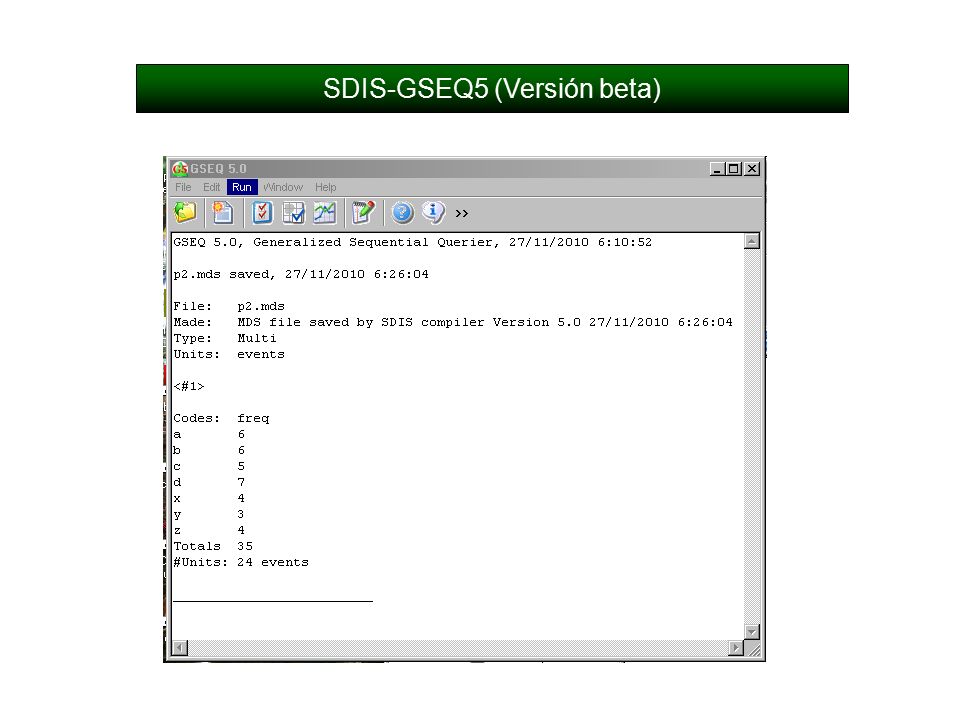Click the table grid checkmark toolbar icon
The height and width of the screenshot is (720, 960).
293,212
